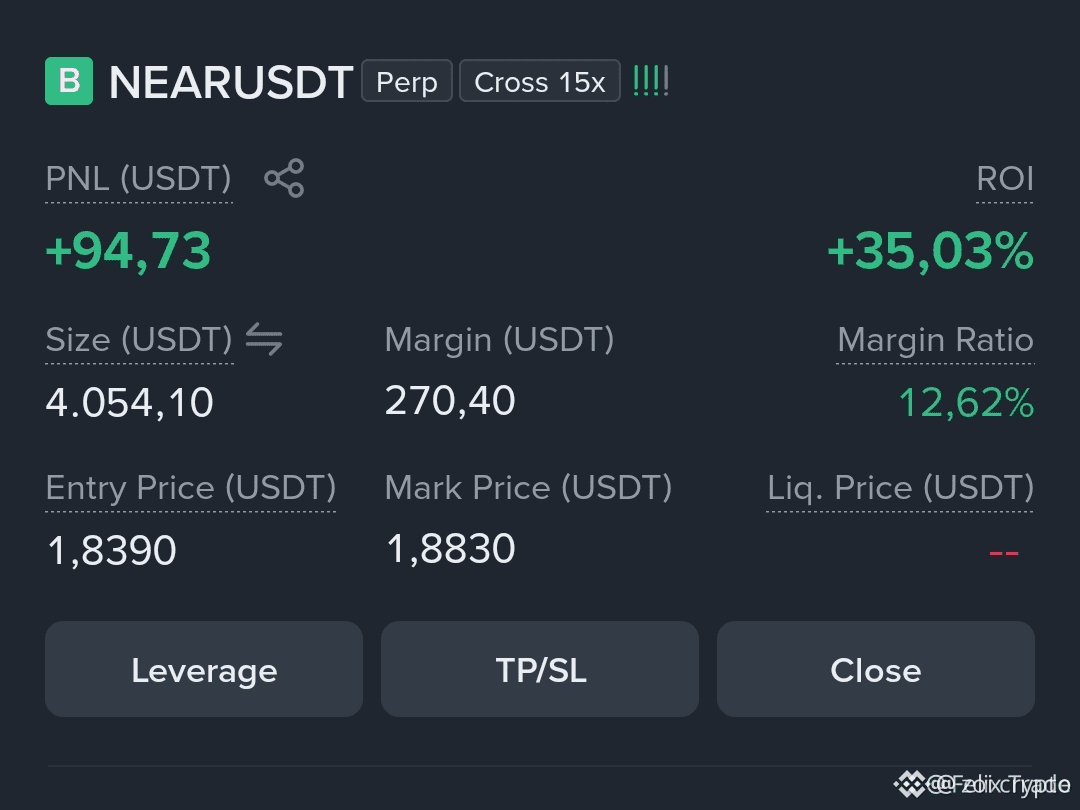Click the watermark logo icon
This screenshot has width=1080, height=810.
tap(910, 784)
